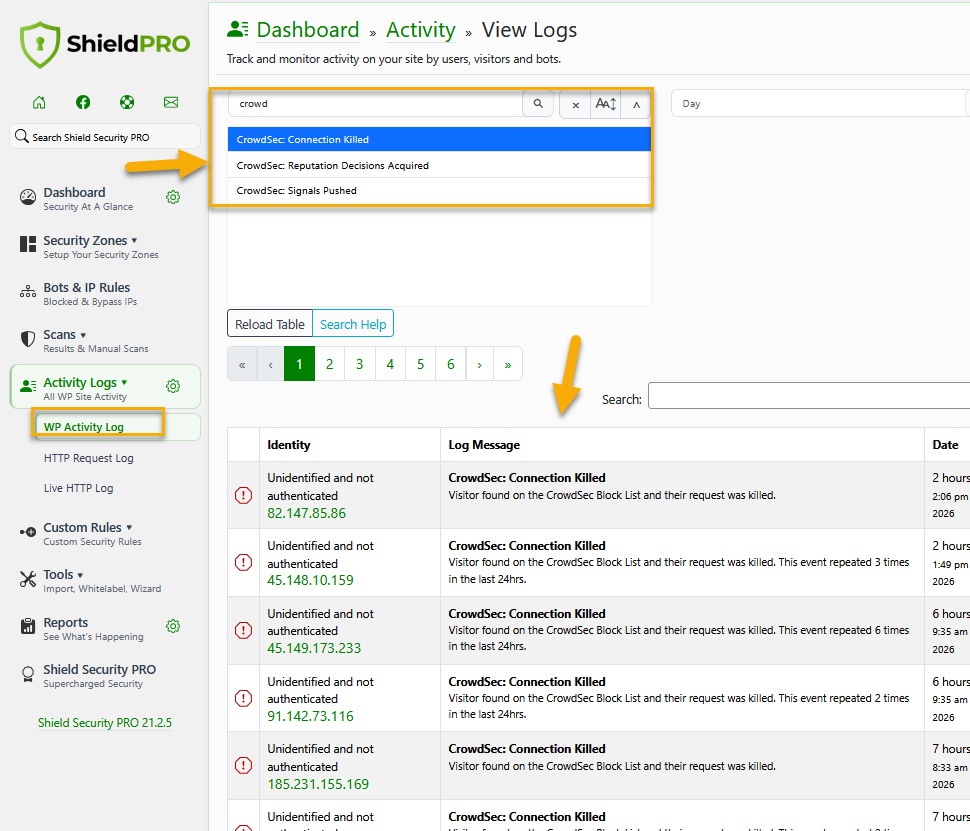The height and width of the screenshot is (831, 970).
Task: Open the Day filter dropdown
Action: 820,103
